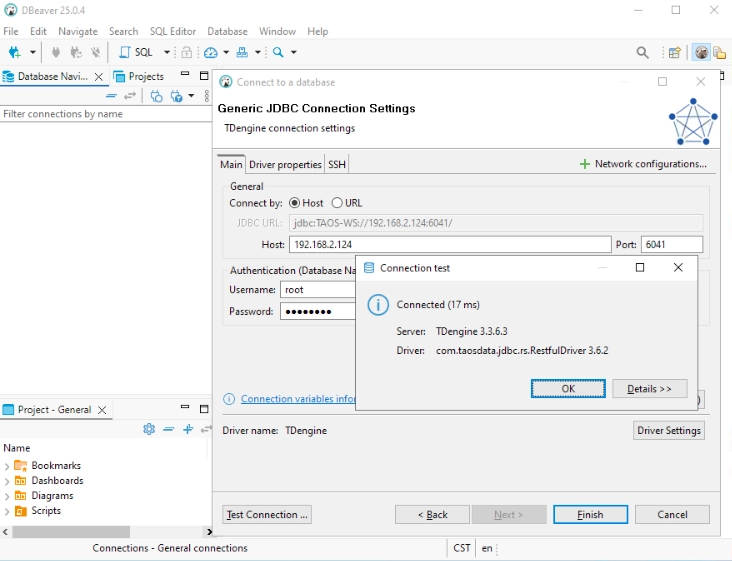The image size is (732, 561).
Task: Close the Database Navigator tab
Action: [x=99, y=77]
